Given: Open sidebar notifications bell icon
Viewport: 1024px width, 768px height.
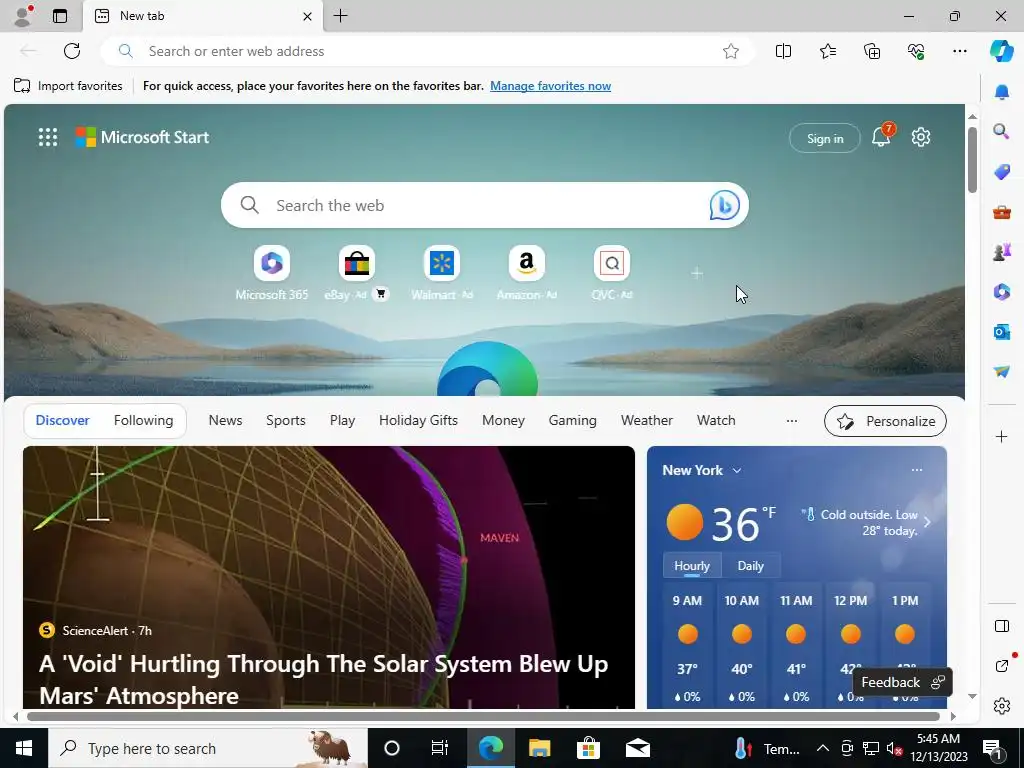Looking at the screenshot, I should coord(1001,92).
